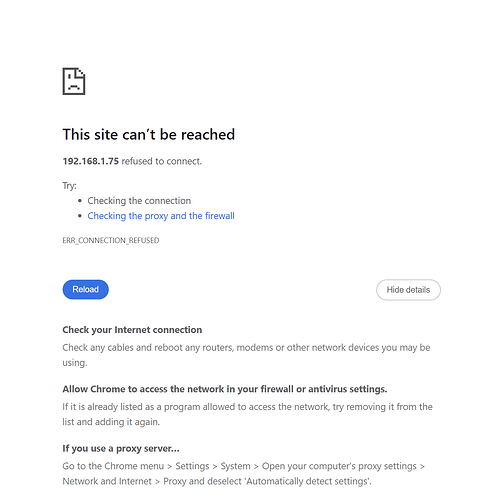Click the 192.168.1.75 address text

(x=91, y=161)
